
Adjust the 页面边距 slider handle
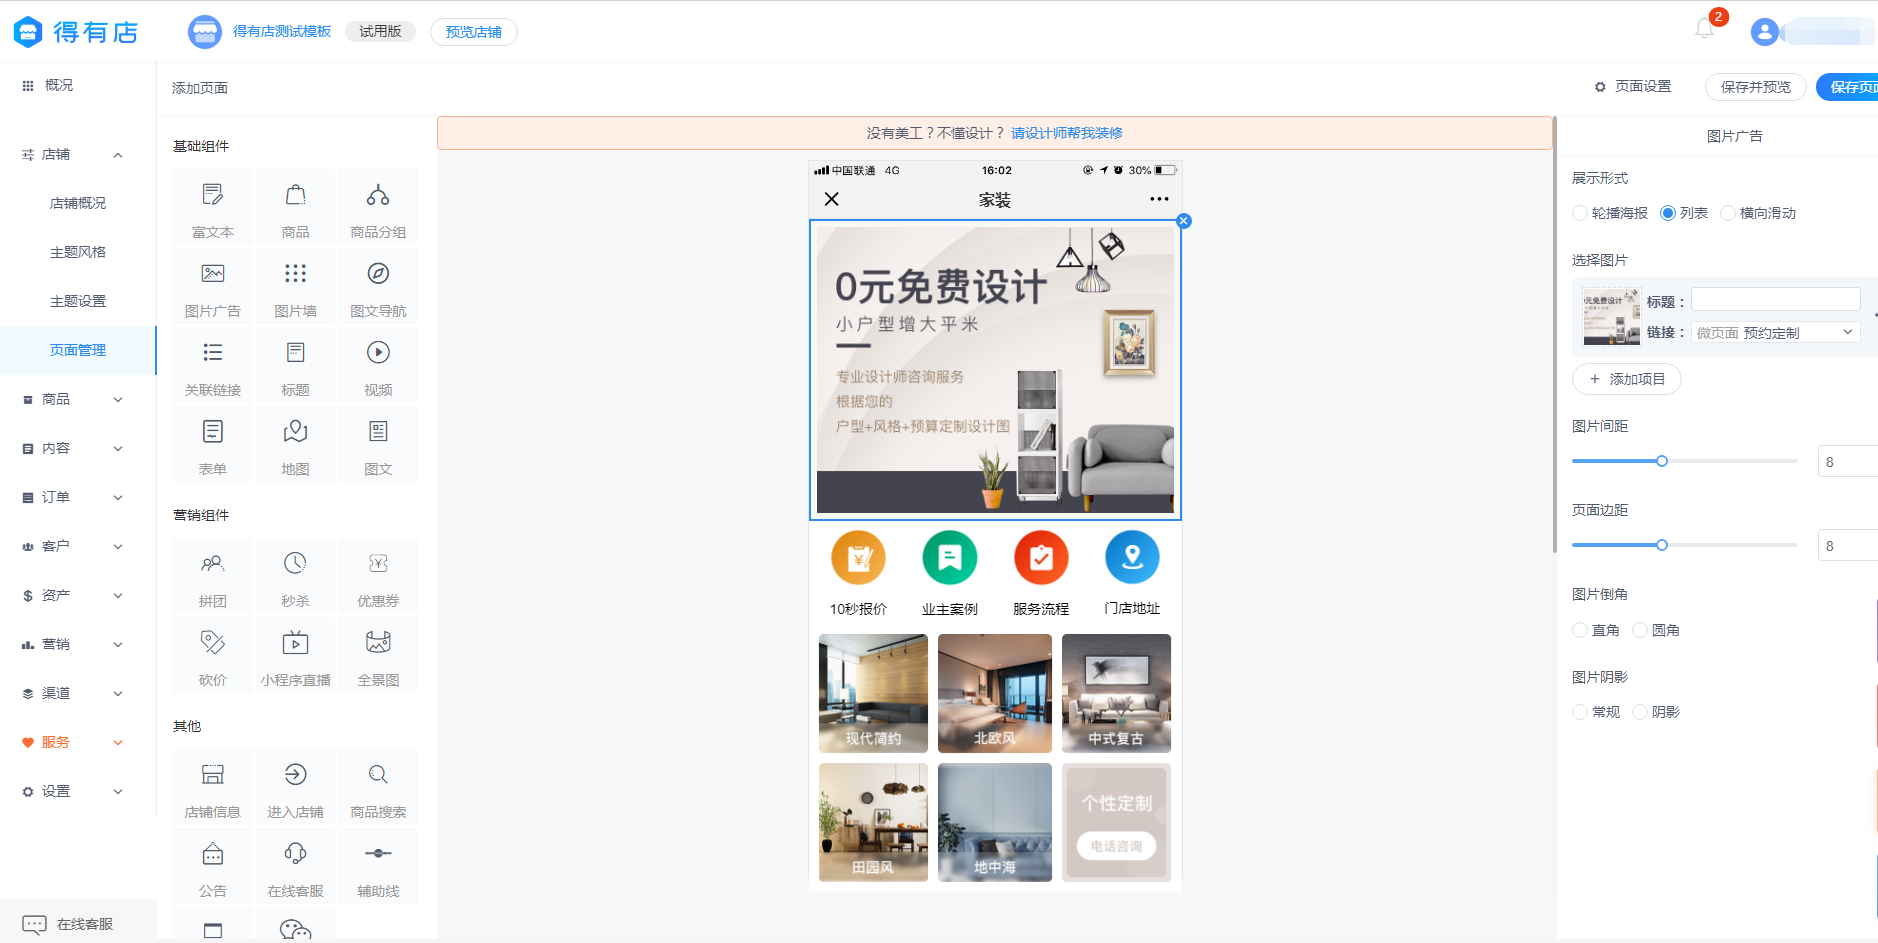(1662, 545)
